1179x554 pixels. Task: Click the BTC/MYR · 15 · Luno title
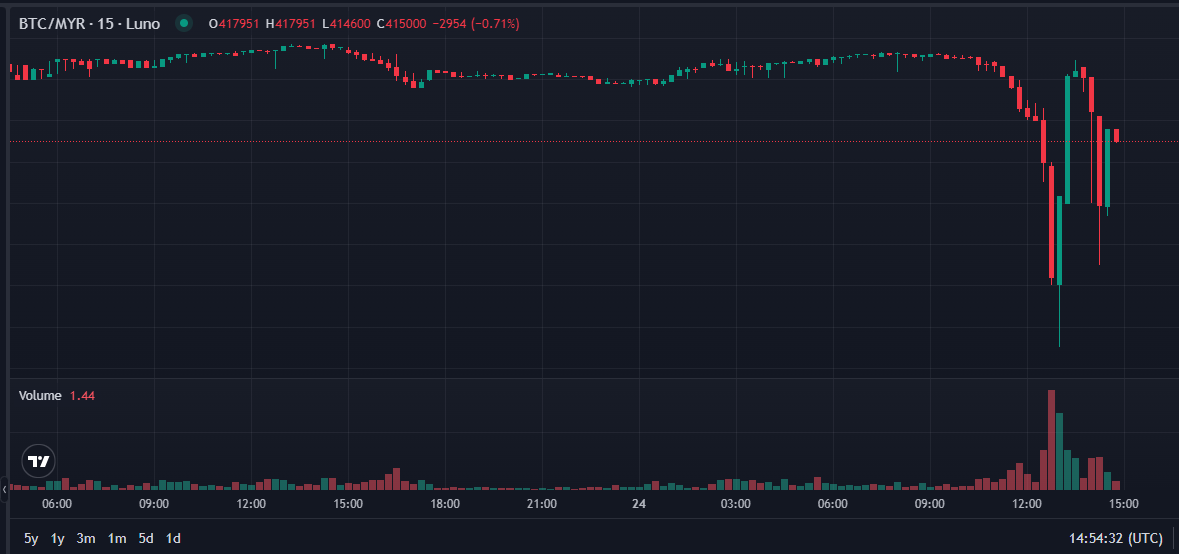(89, 23)
